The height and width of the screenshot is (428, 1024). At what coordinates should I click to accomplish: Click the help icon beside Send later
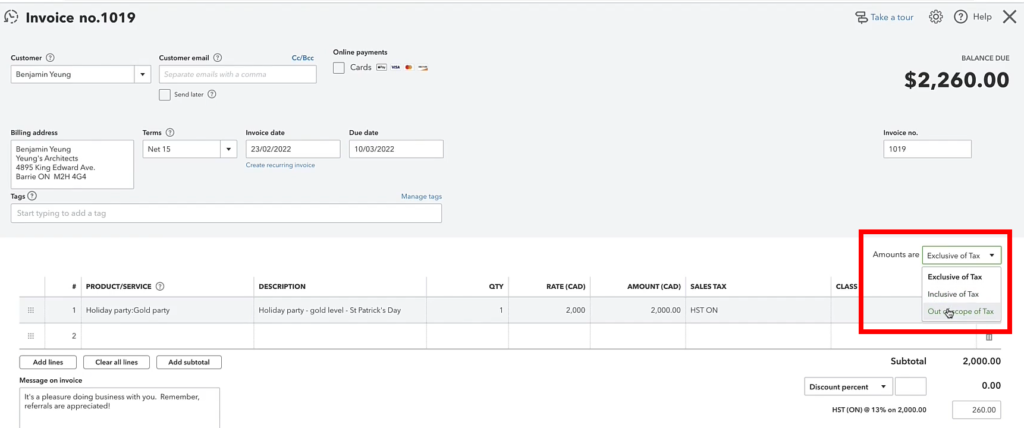tap(212, 95)
